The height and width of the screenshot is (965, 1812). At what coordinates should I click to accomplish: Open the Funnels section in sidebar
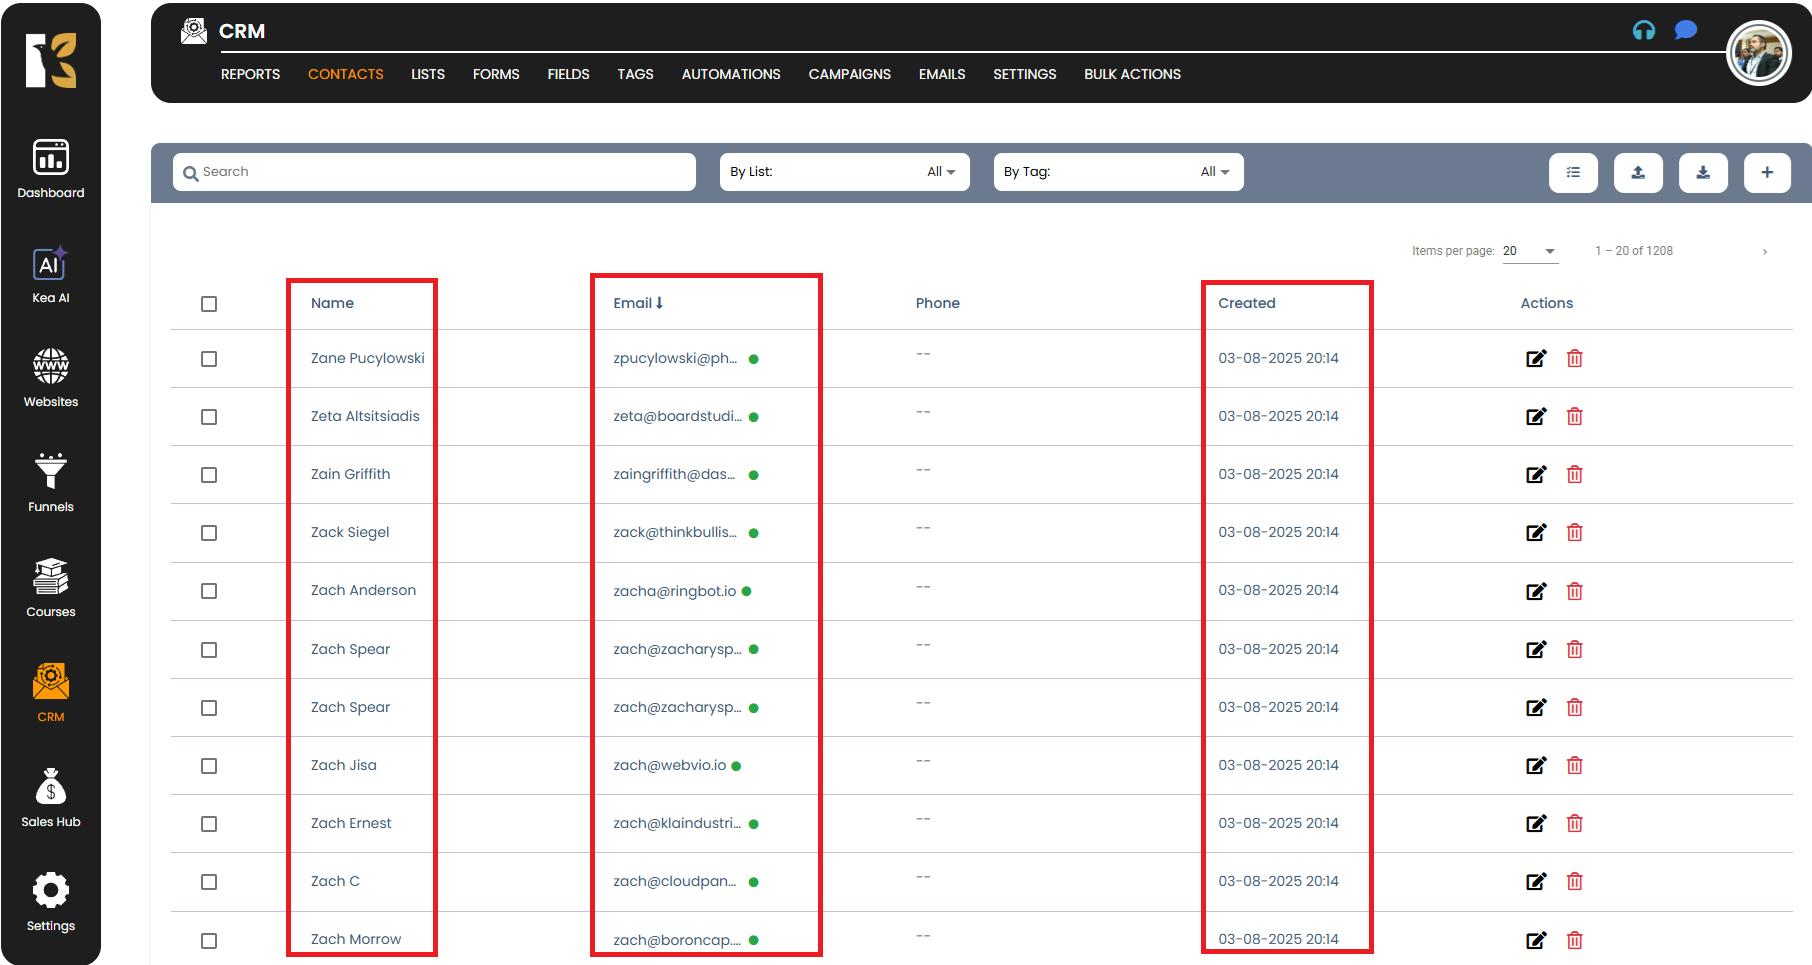point(50,482)
